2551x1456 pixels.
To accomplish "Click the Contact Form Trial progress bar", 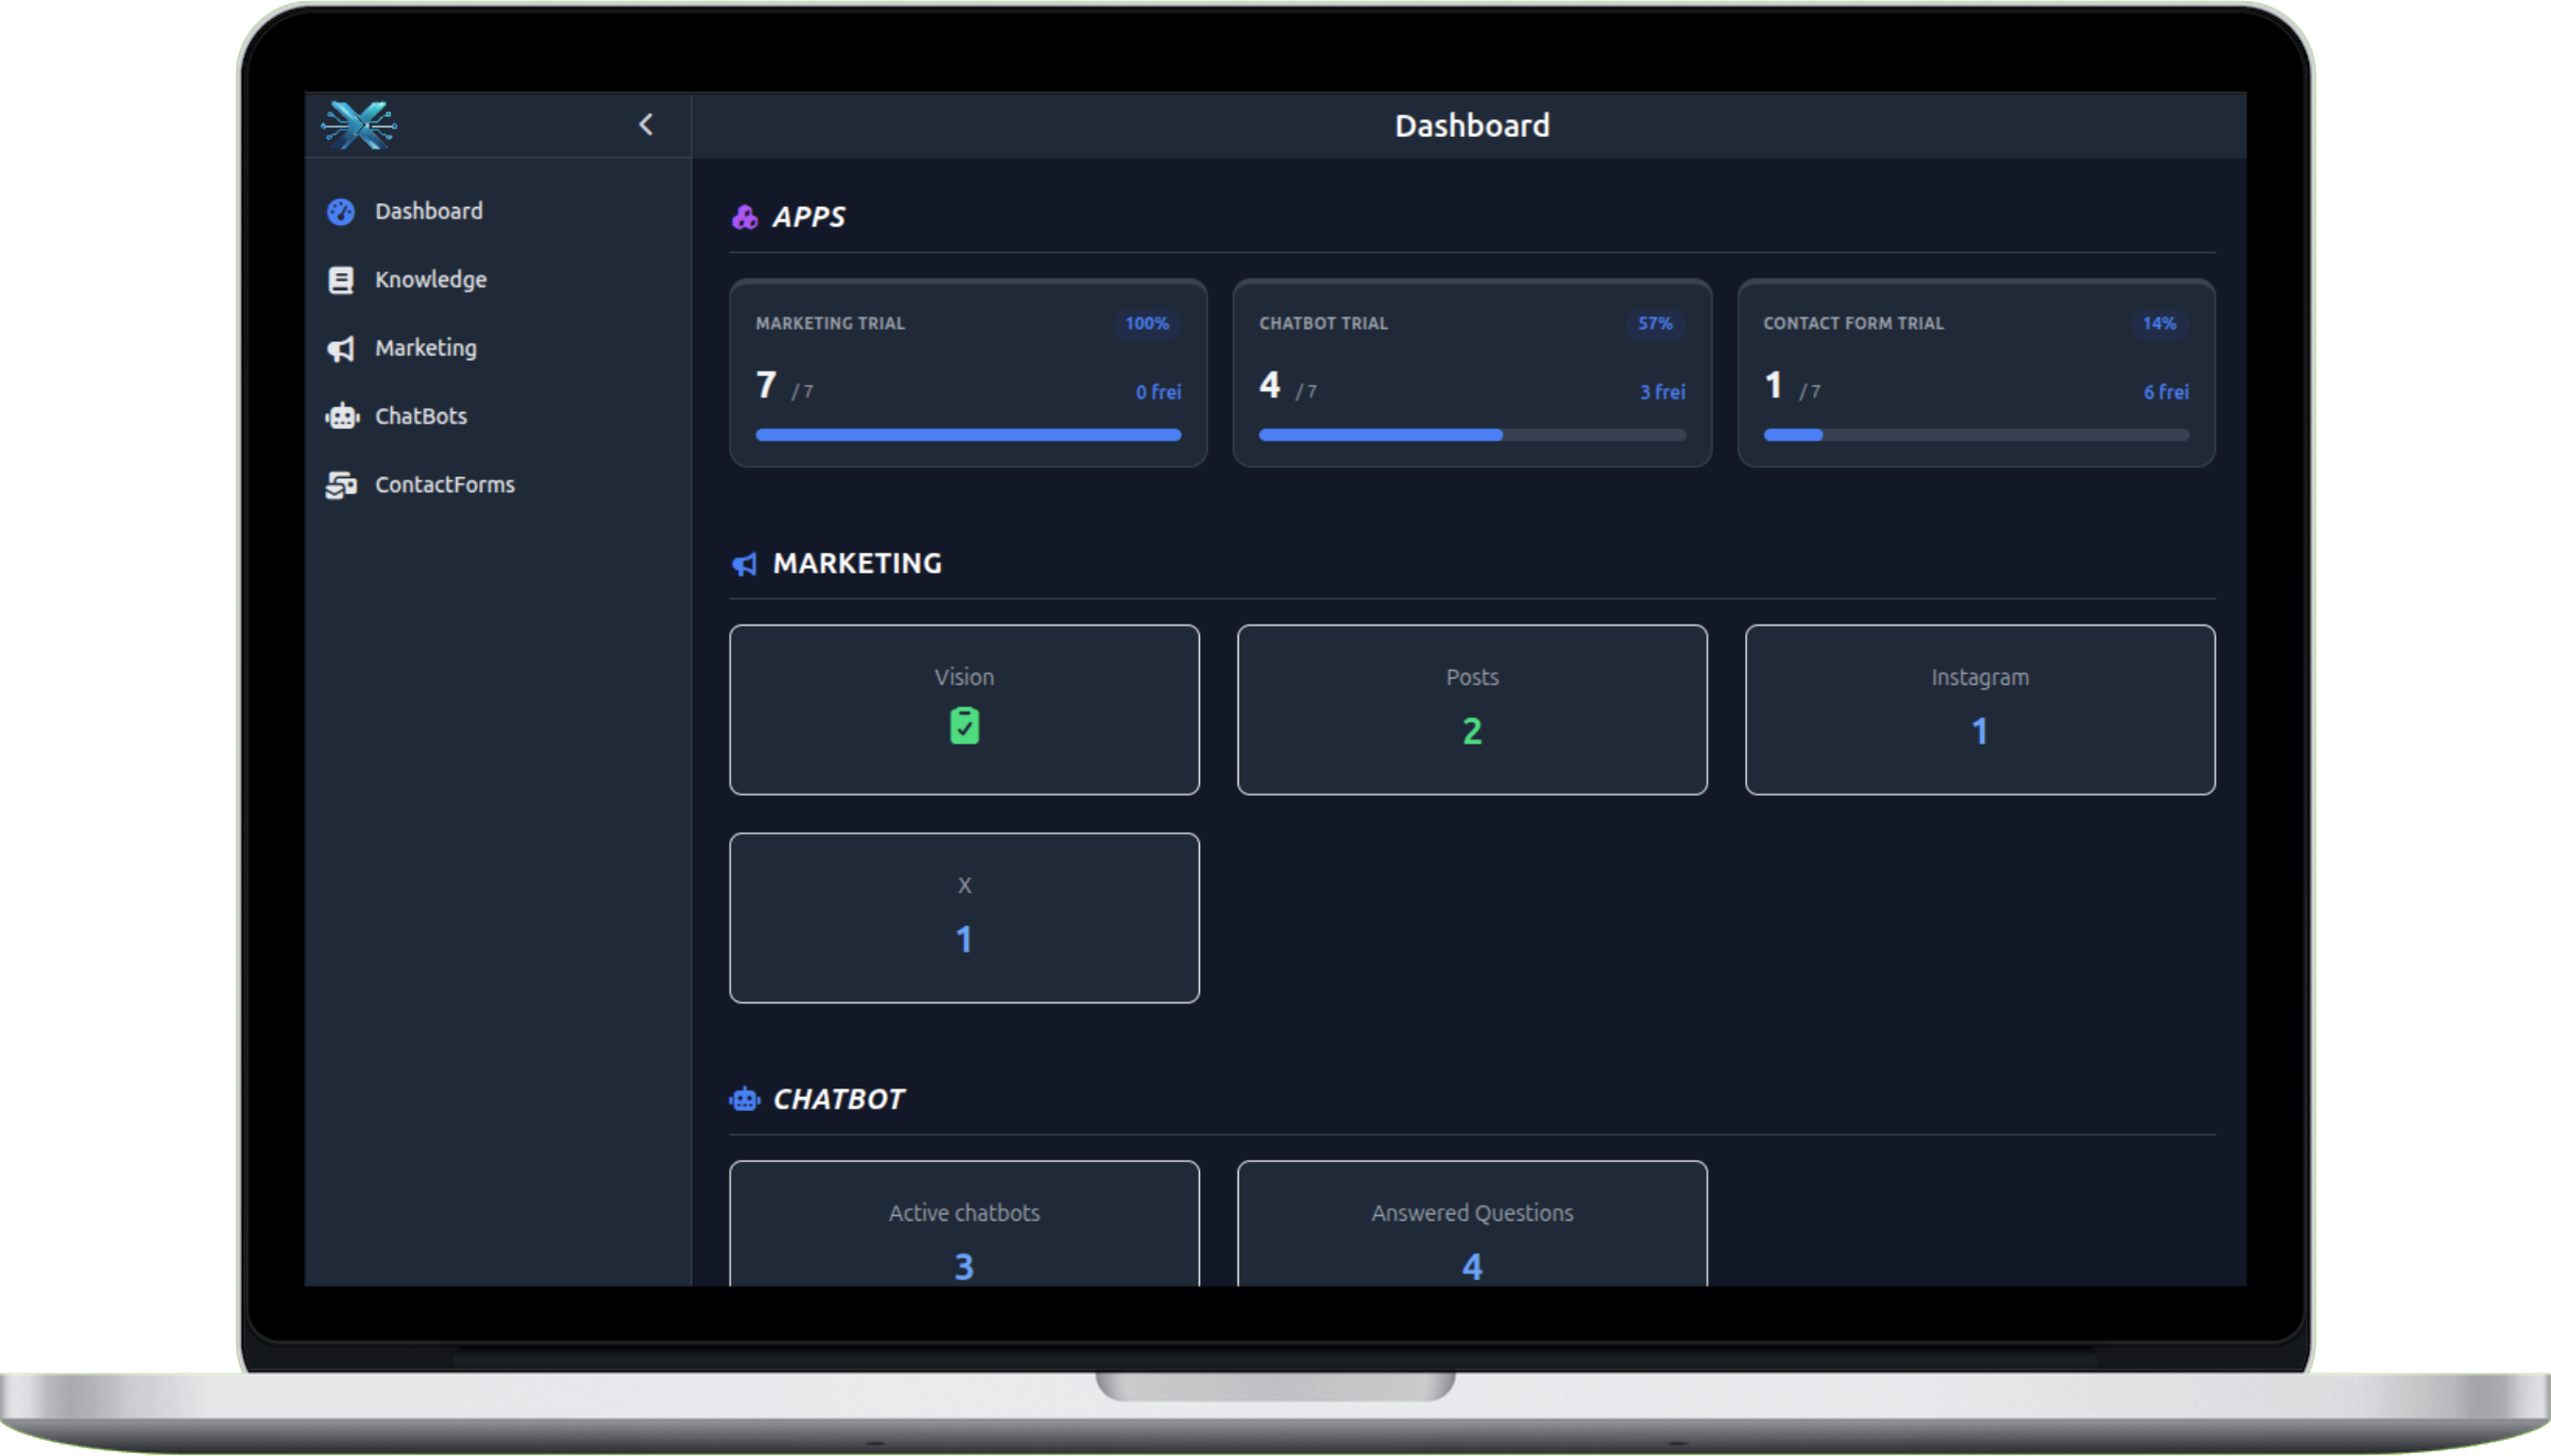I will tap(1976, 434).
